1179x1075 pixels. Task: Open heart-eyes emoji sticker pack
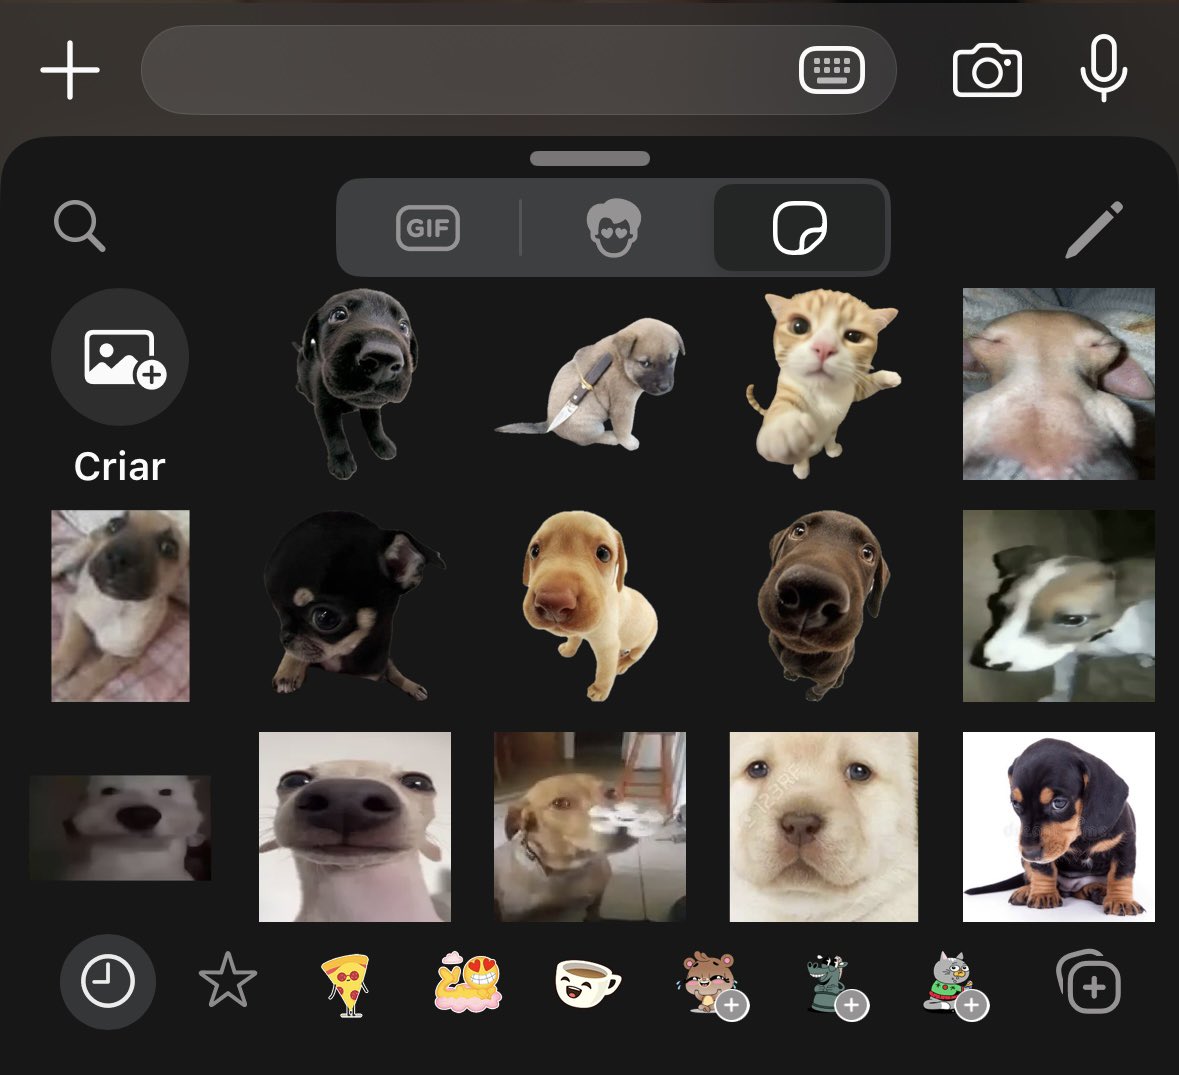[x=467, y=982]
